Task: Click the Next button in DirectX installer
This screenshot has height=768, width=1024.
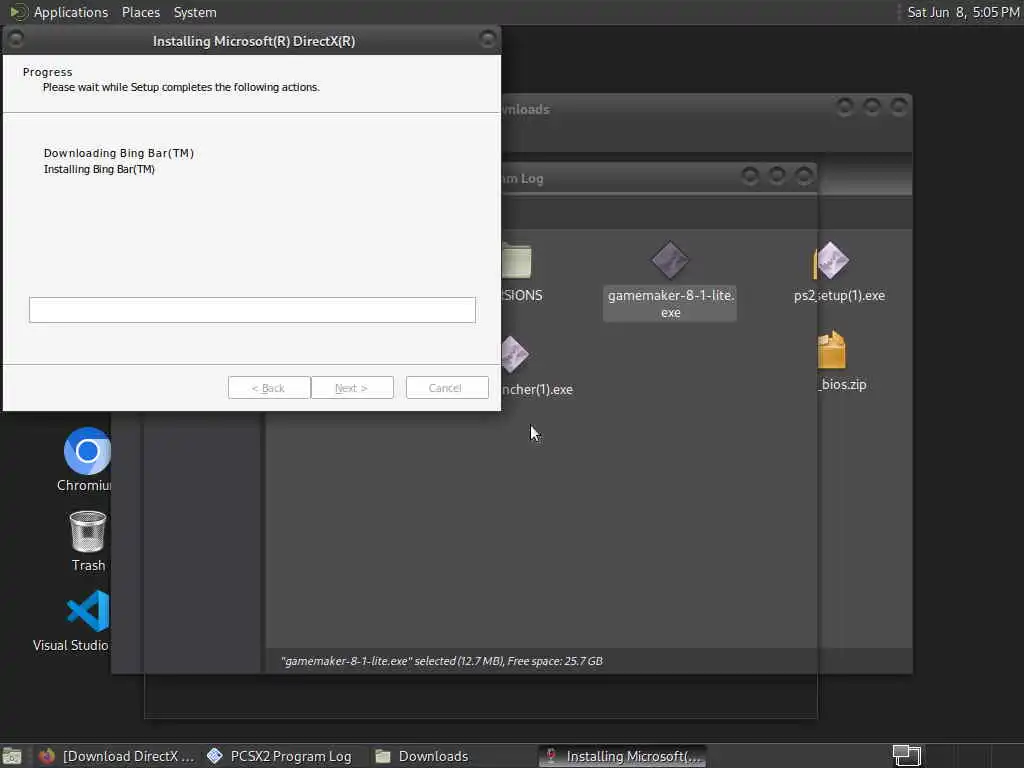Action: coord(352,387)
